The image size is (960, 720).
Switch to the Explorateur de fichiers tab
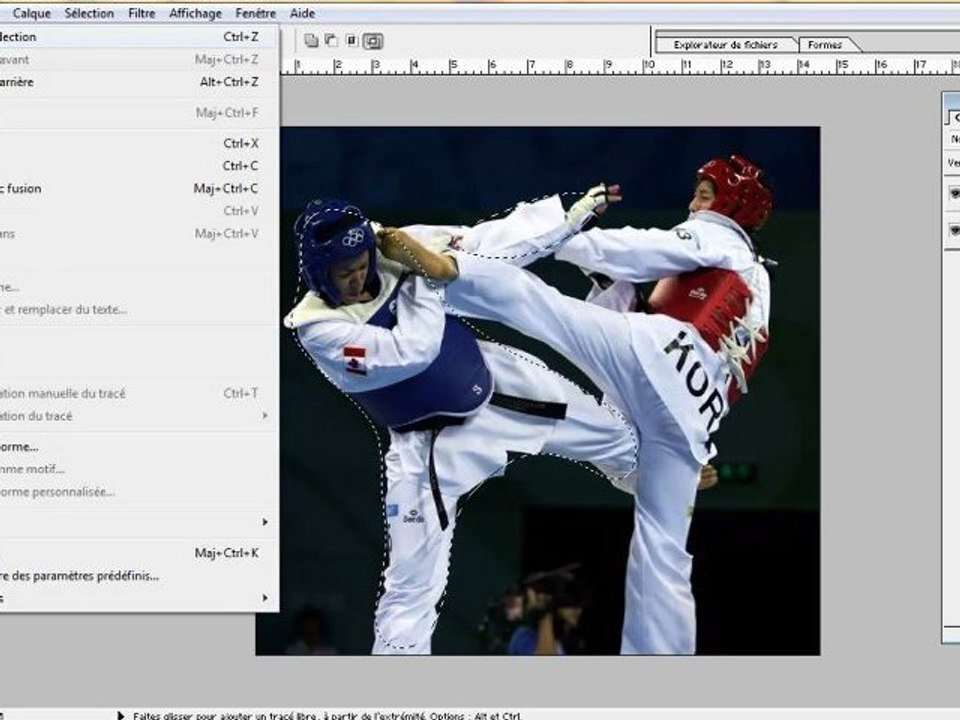point(726,45)
